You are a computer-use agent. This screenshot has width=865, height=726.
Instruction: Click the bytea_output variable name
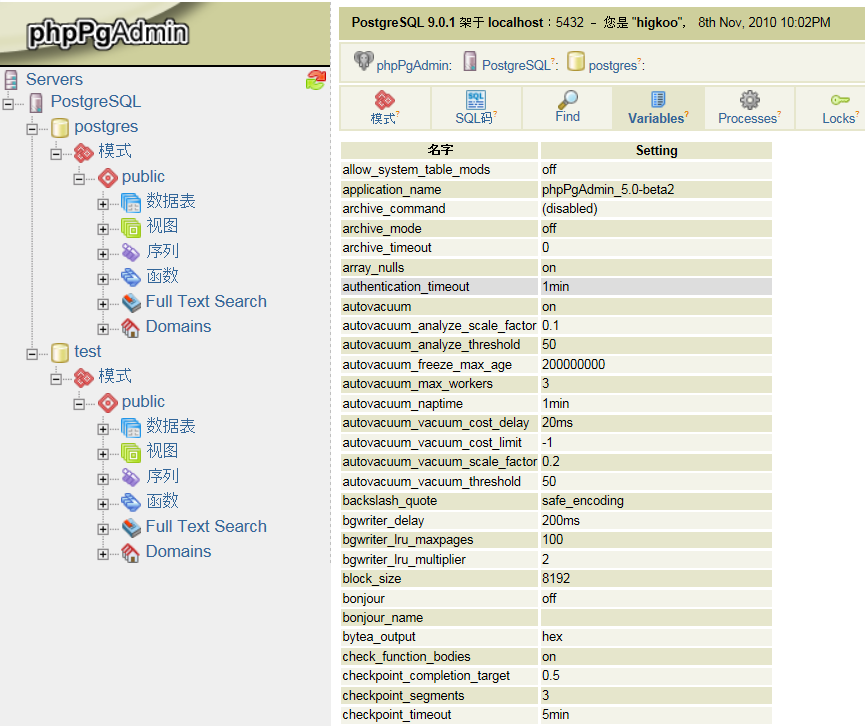[x=378, y=637]
